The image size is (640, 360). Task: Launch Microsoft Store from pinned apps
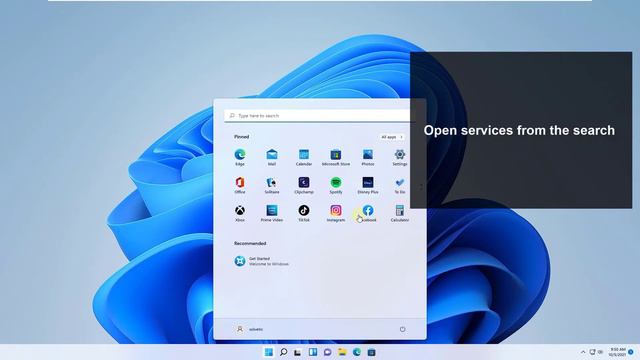pyautogui.click(x=336, y=157)
